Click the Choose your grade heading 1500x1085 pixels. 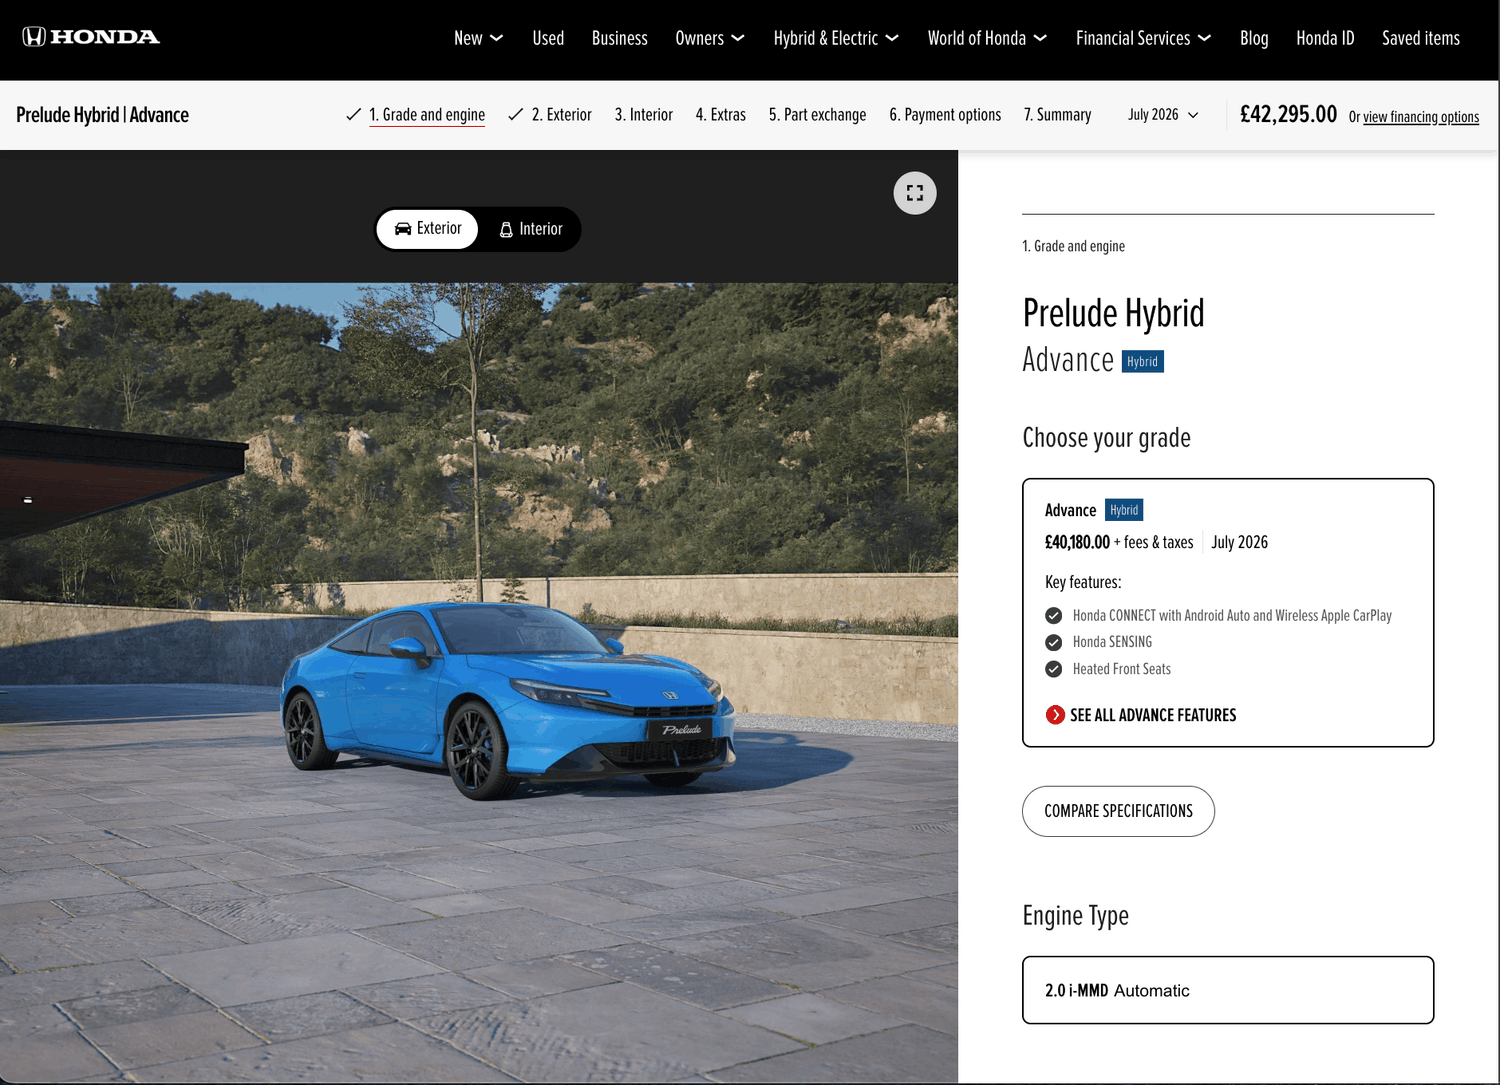tap(1106, 438)
